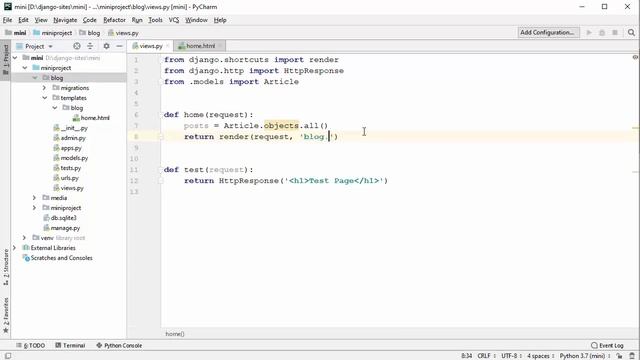The height and width of the screenshot is (360, 640).
Task: Hide the Project panel with minus icon
Action: (119, 46)
